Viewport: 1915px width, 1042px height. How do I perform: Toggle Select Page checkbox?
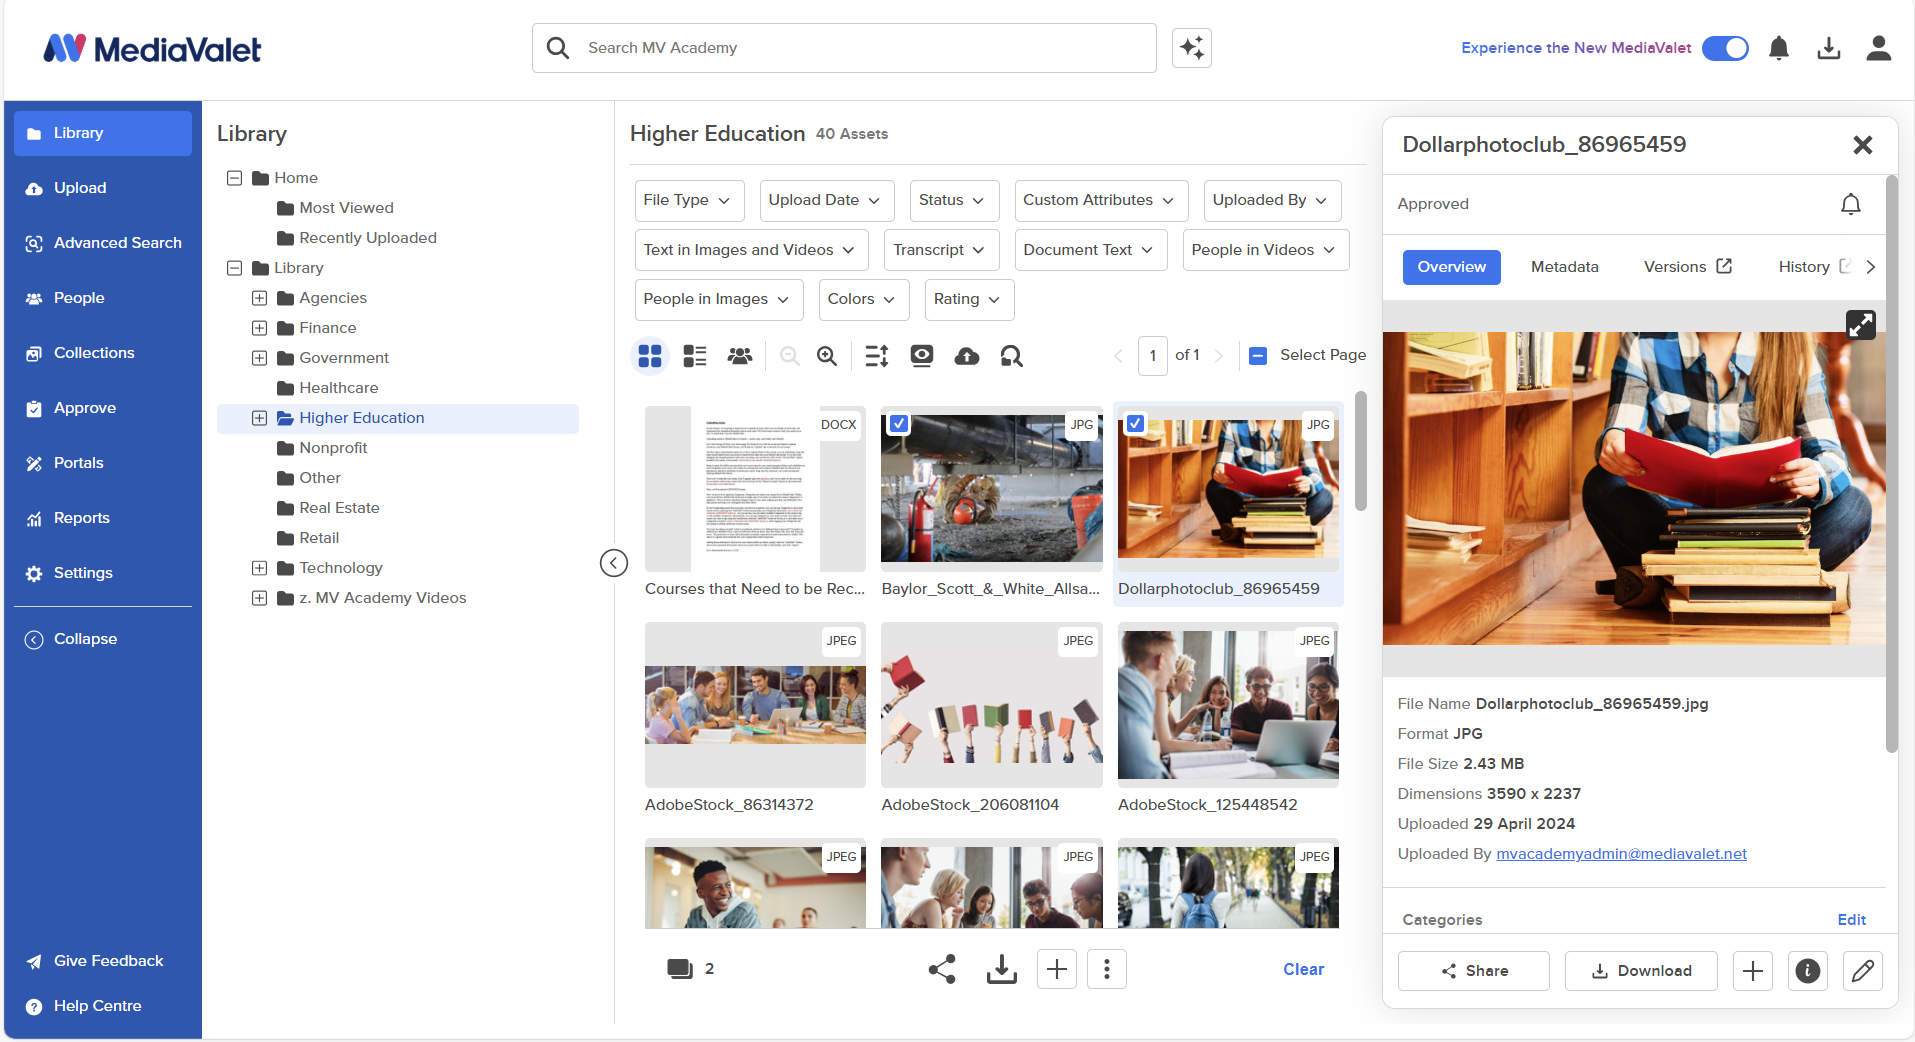pyautogui.click(x=1258, y=356)
